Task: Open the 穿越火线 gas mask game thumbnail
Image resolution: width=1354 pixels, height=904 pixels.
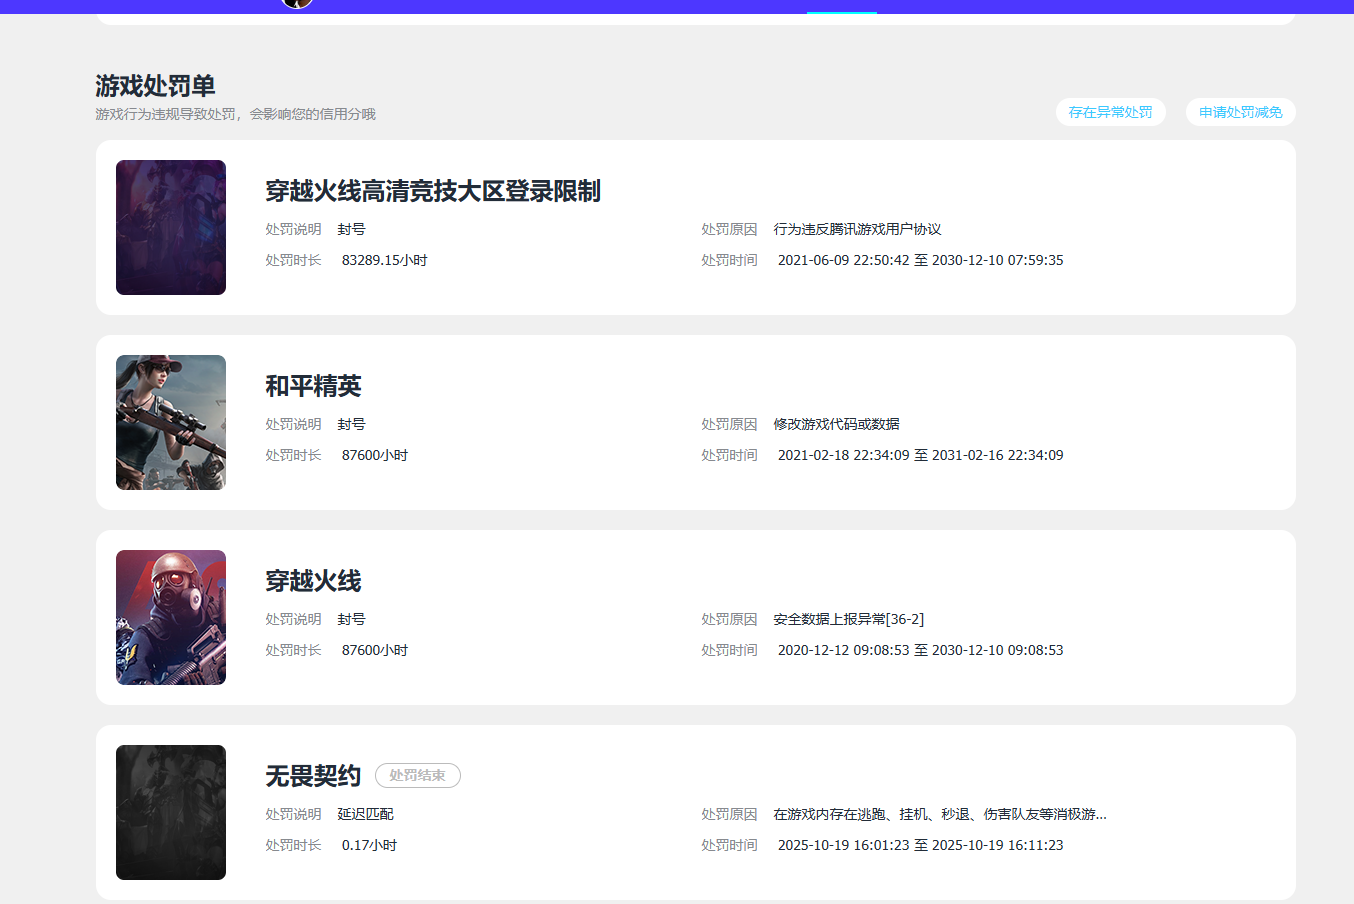Action: [171, 617]
